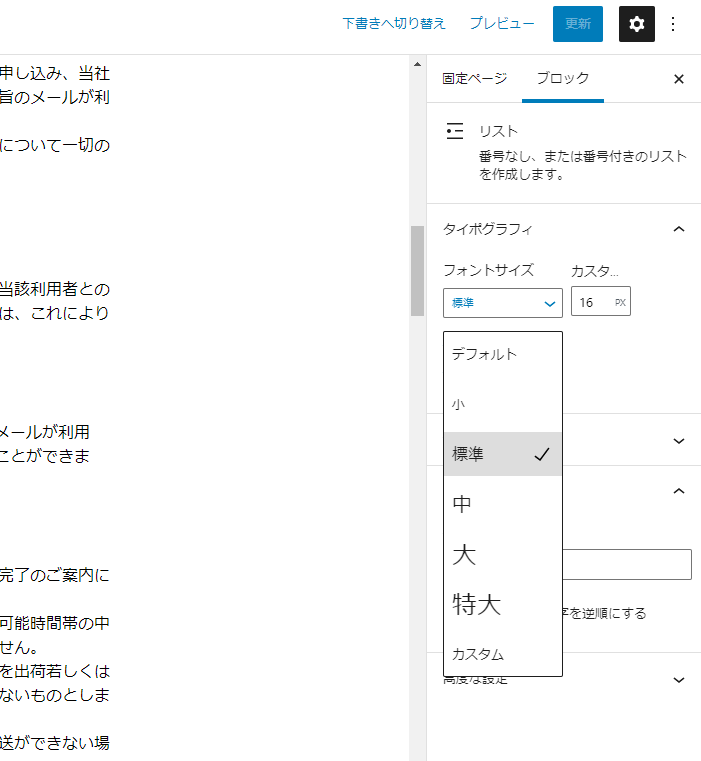Choose 中 font size option
This screenshot has width=701, height=761.
(502, 504)
